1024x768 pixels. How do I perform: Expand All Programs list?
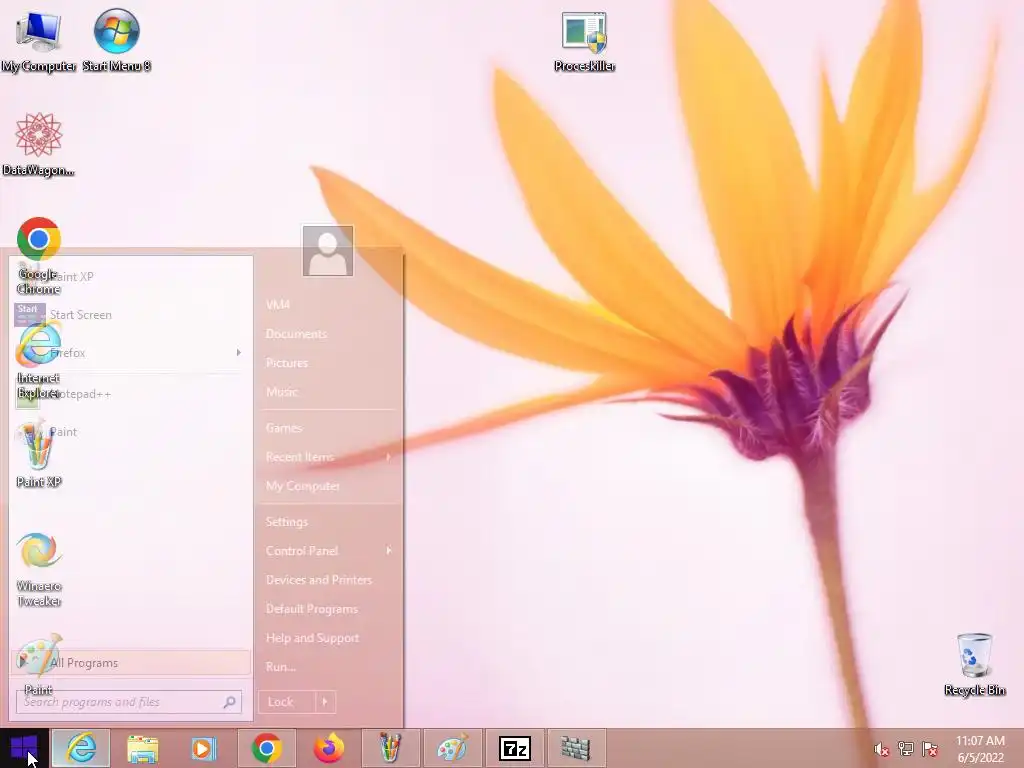click(131, 663)
